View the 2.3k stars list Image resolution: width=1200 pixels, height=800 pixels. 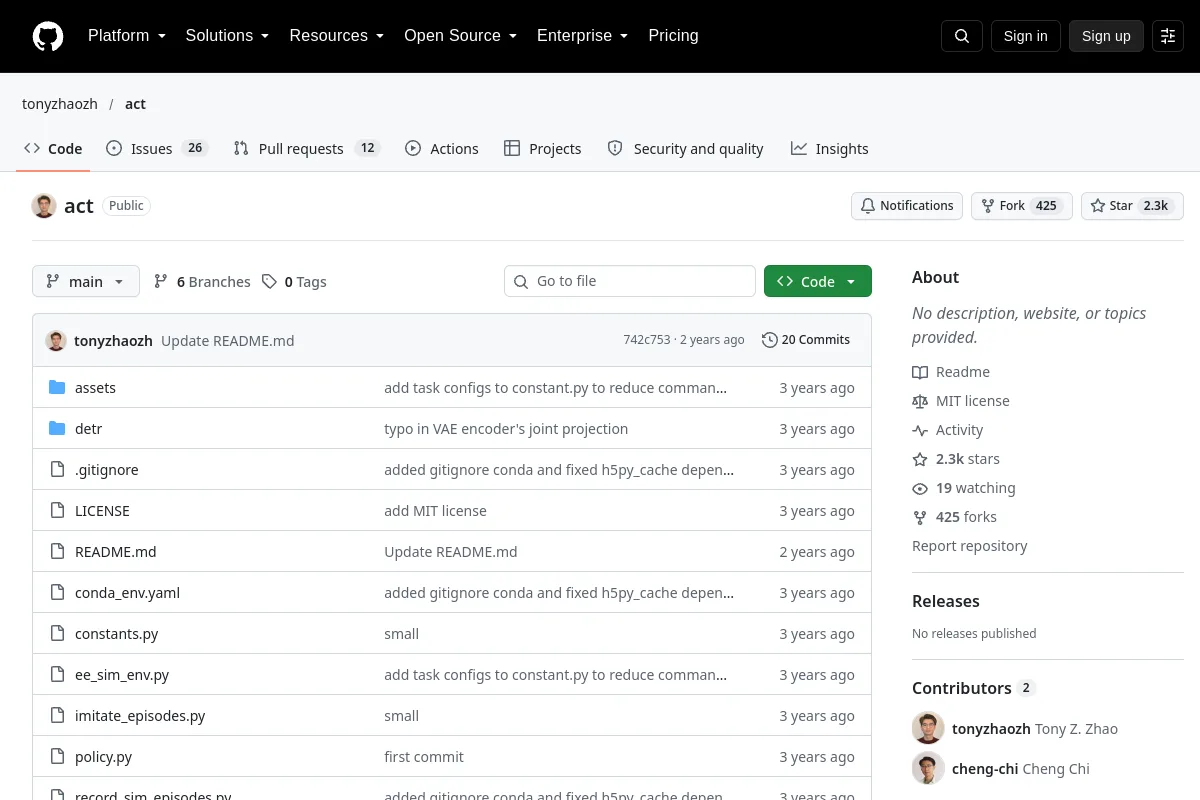[x=956, y=459]
